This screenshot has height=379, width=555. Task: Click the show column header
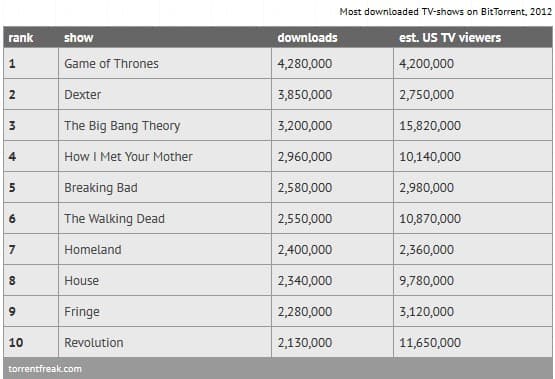click(x=79, y=38)
